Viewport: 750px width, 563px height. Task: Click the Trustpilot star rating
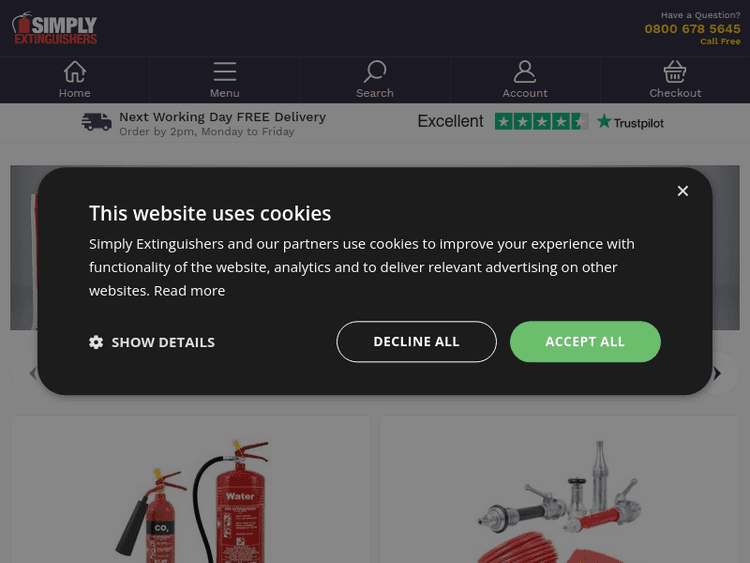(541, 122)
